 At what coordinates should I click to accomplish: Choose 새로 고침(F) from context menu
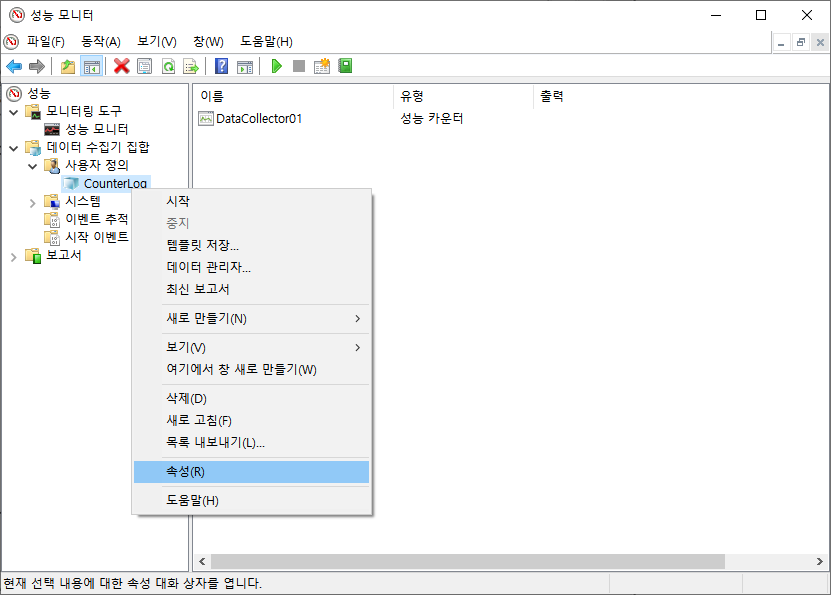pos(251,420)
